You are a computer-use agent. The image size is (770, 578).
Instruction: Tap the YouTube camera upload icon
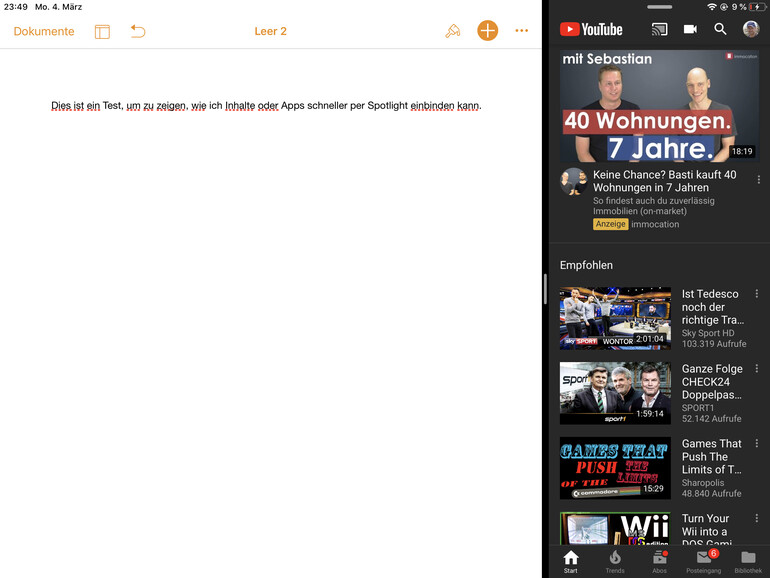point(690,29)
